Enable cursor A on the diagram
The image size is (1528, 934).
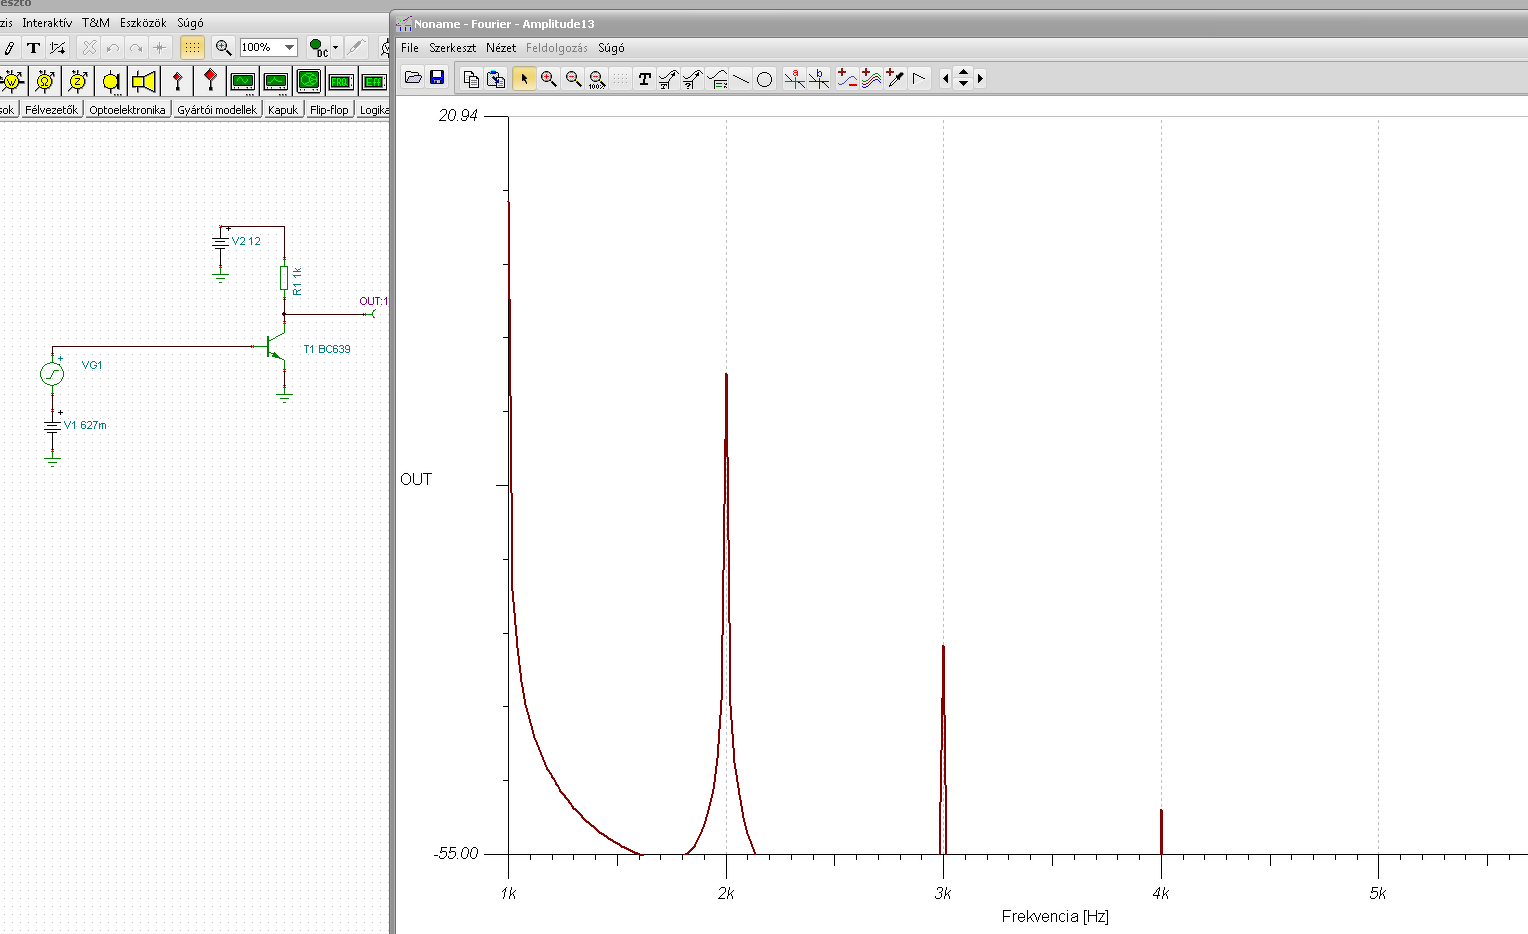pyautogui.click(x=795, y=79)
